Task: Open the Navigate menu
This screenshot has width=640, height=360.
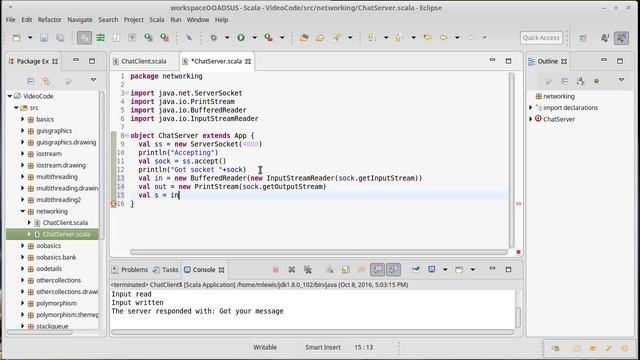Action: [80, 20]
